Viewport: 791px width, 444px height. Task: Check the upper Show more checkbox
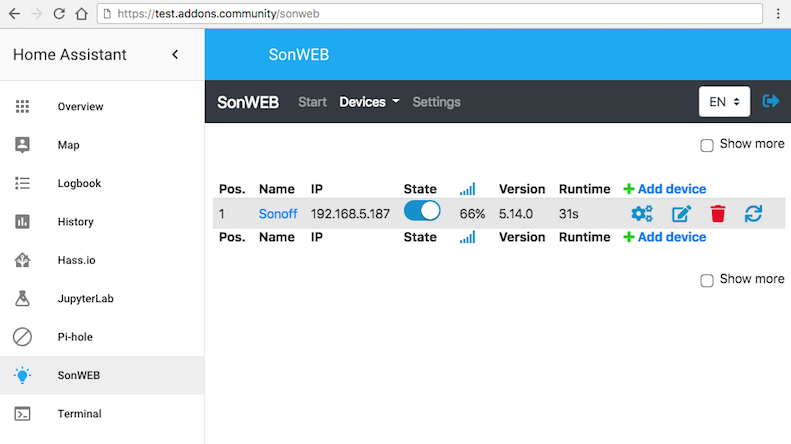click(x=707, y=145)
